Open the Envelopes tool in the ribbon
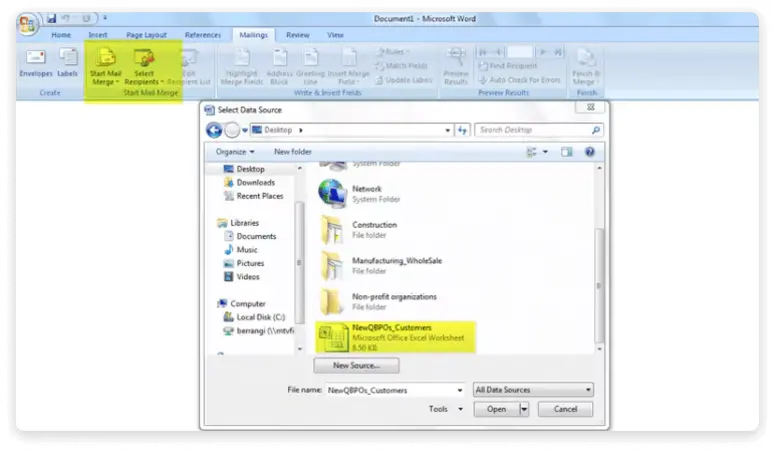The width and height of the screenshot is (775, 451). click(x=36, y=62)
